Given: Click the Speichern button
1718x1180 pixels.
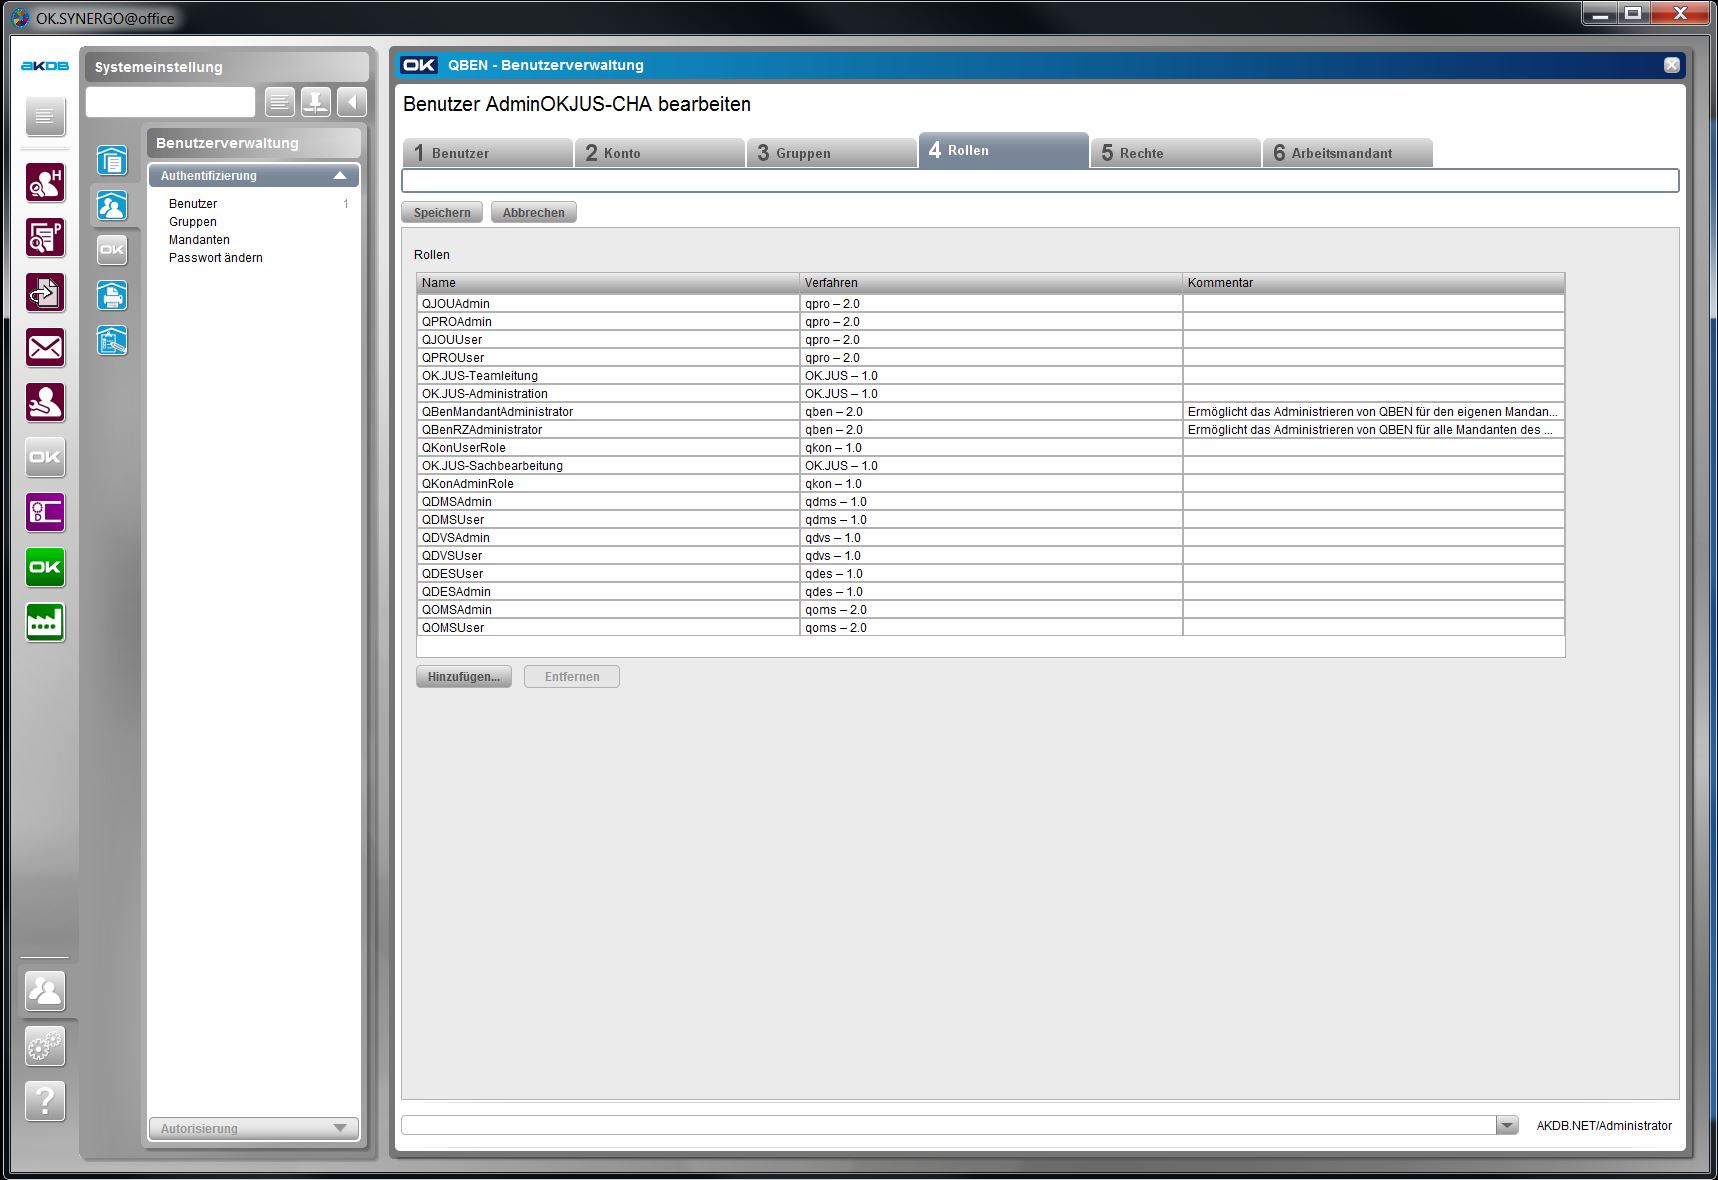Looking at the screenshot, I should coord(442,213).
